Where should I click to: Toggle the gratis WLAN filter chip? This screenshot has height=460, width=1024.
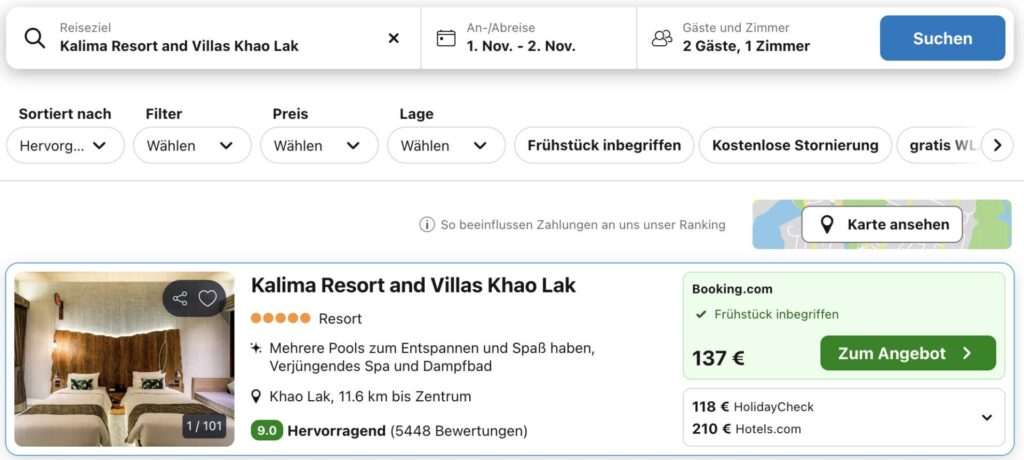[x=940, y=145]
